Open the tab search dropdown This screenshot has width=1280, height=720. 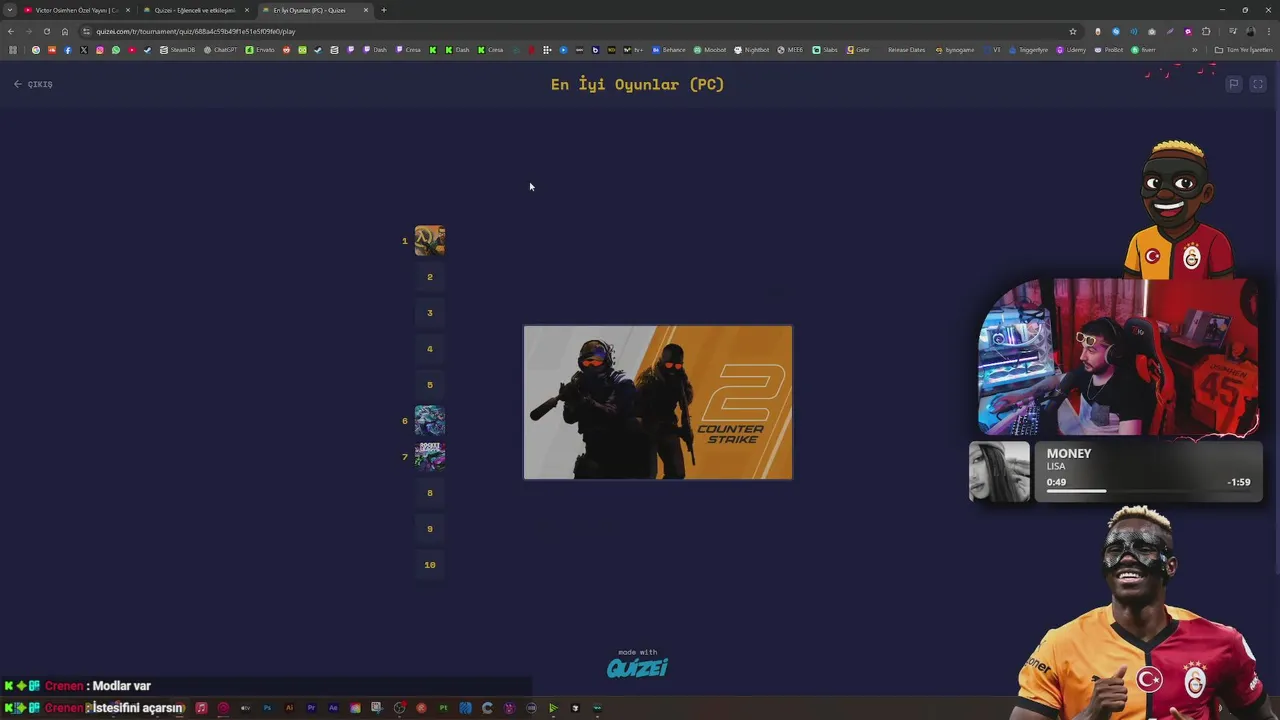point(9,10)
